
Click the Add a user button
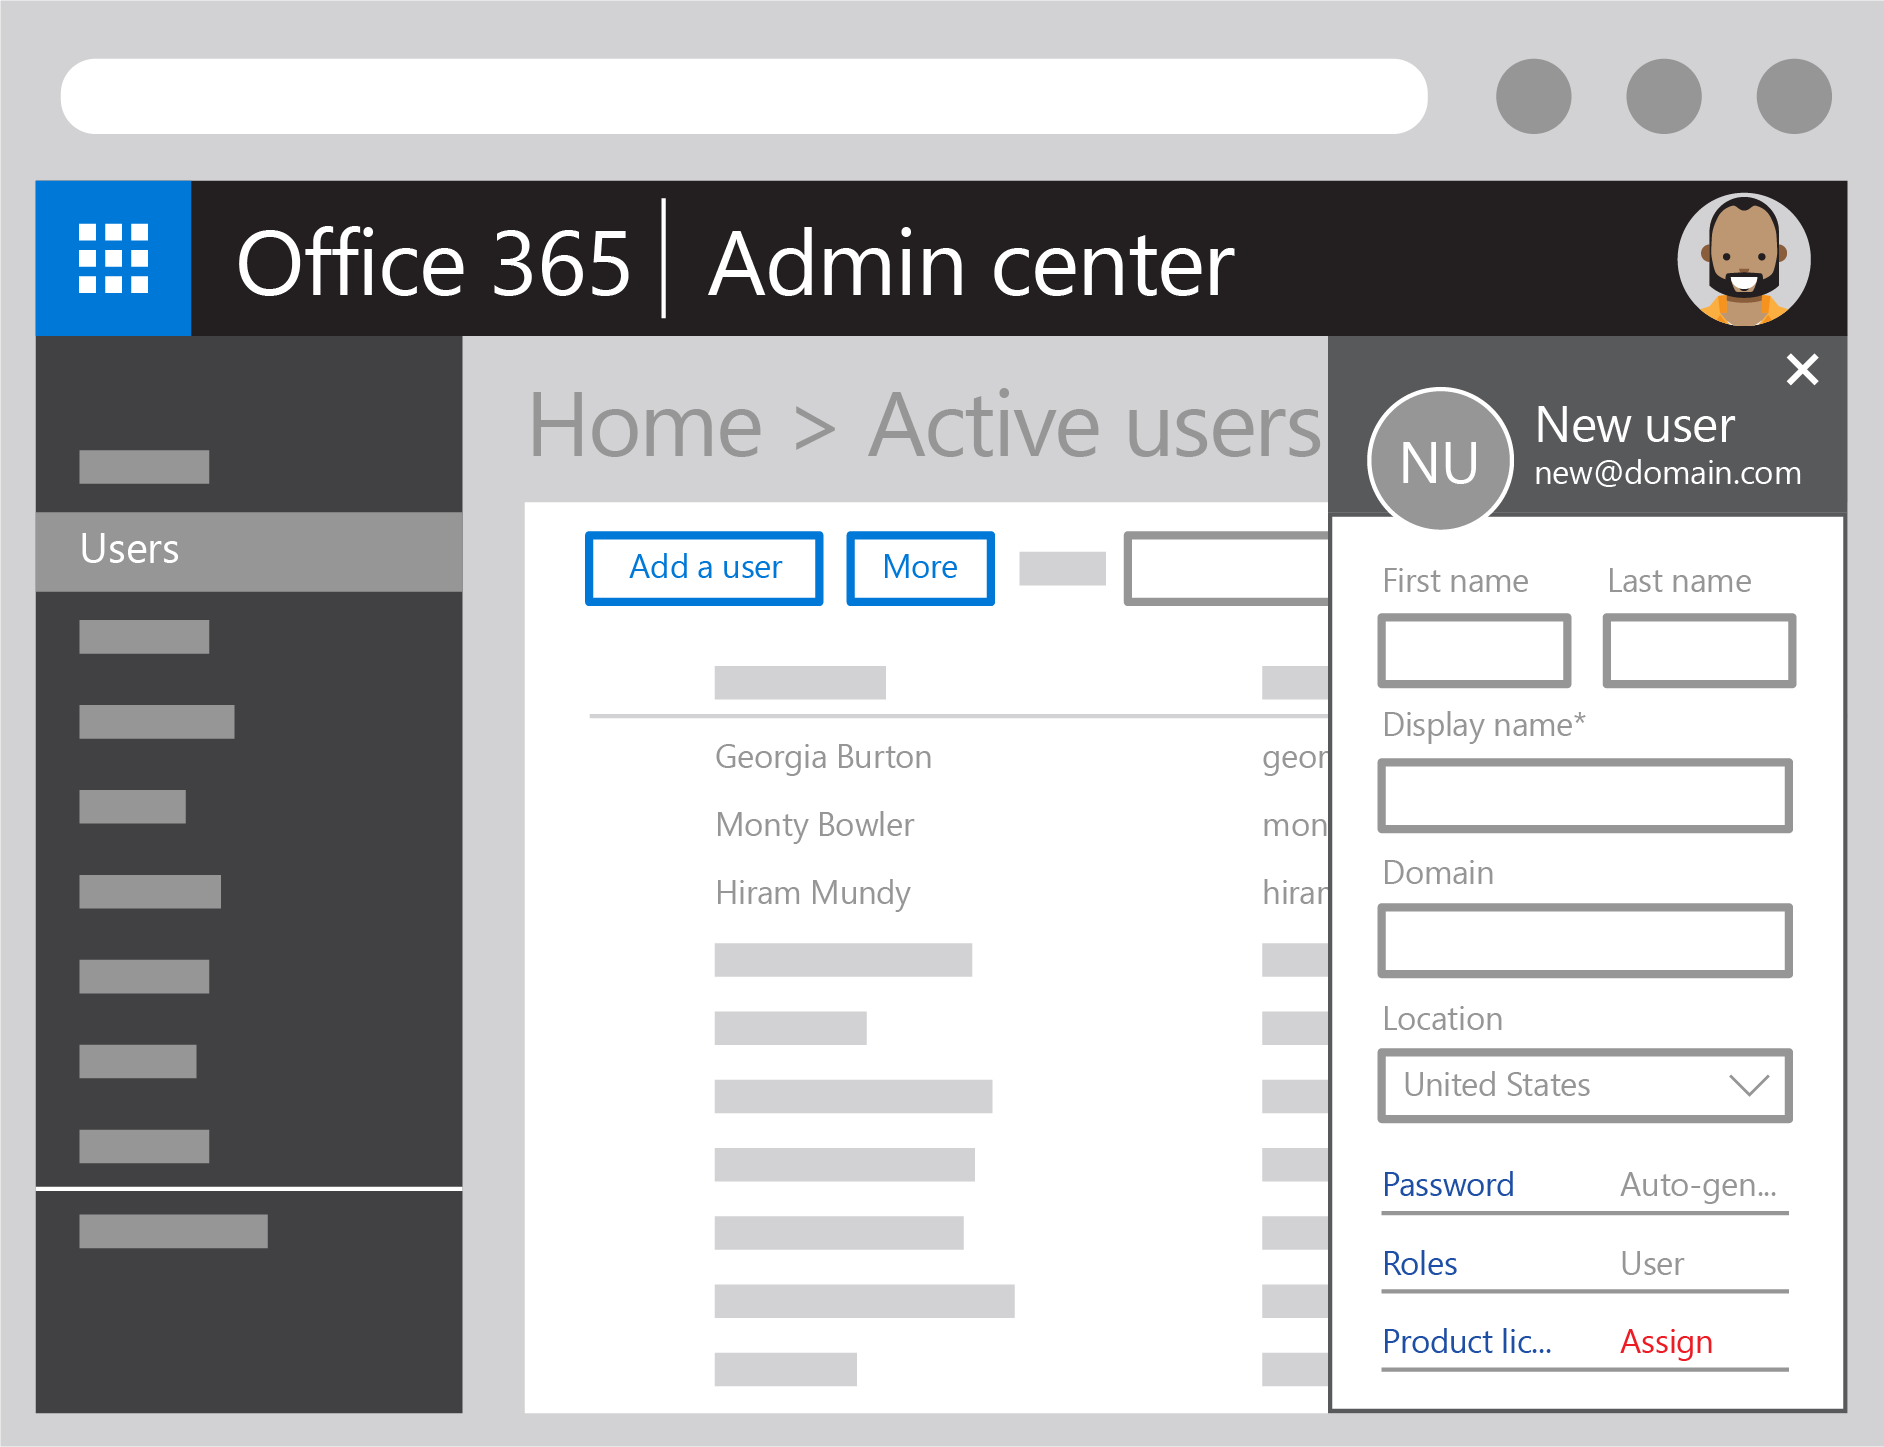coord(704,568)
